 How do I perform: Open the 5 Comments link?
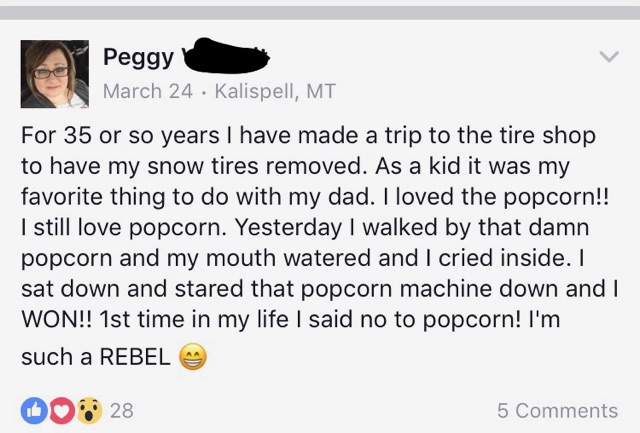click(x=557, y=410)
